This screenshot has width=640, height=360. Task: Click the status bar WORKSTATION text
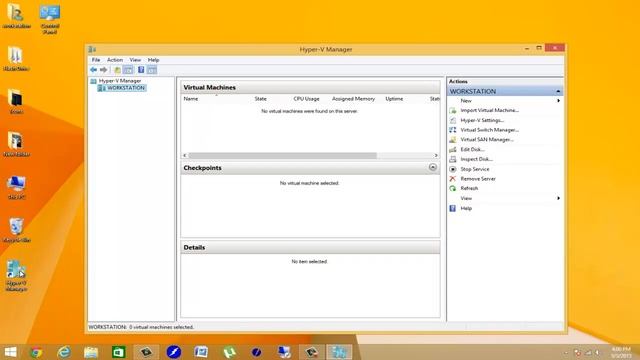tap(141, 327)
